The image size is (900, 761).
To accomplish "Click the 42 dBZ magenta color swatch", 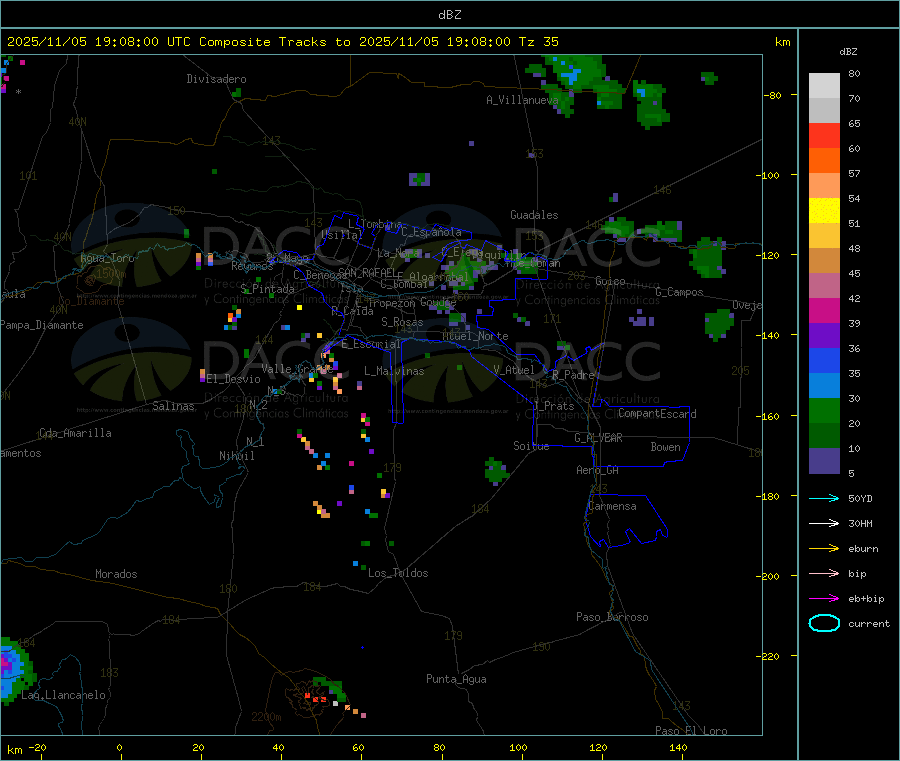I will [824, 310].
